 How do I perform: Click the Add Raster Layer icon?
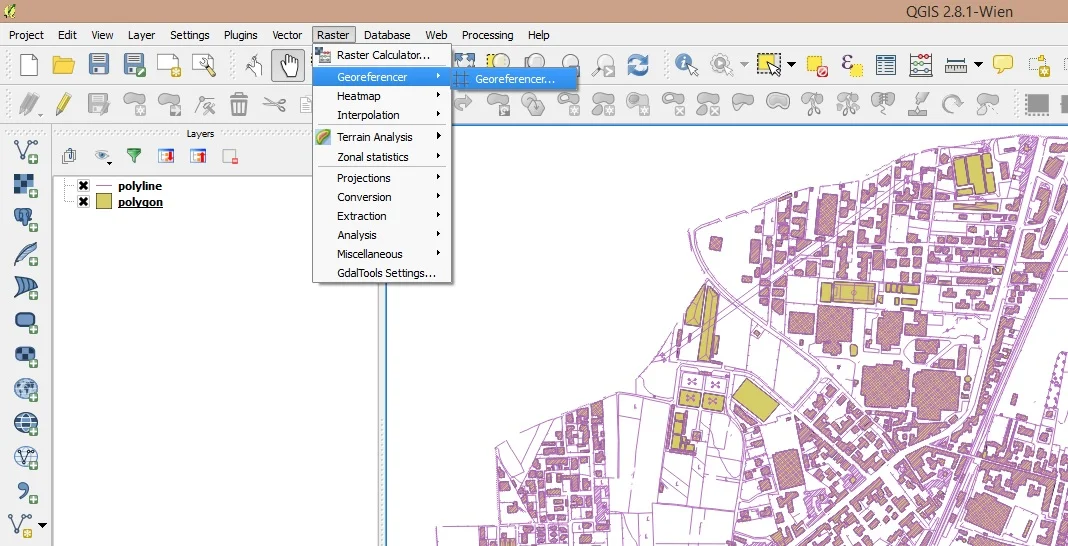26,185
